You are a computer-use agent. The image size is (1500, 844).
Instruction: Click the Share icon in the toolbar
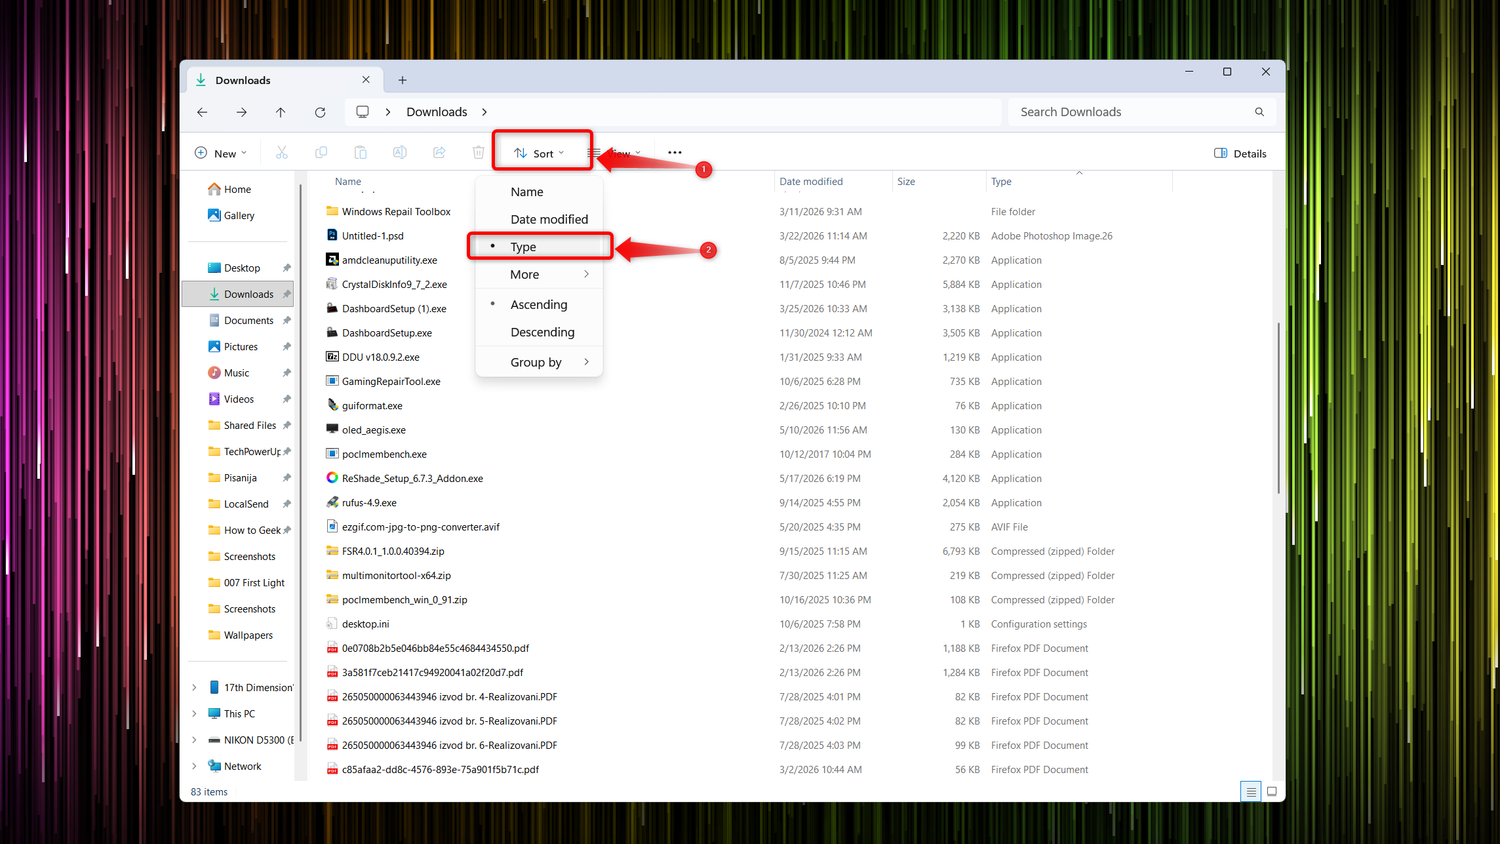(x=439, y=153)
